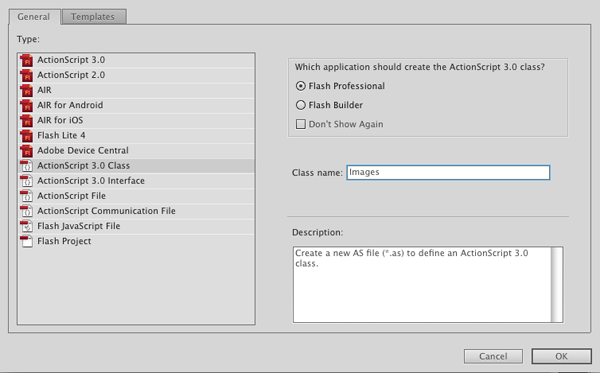The height and width of the screenshot is (373, 600).
Task: Select the Flash Professional radio button
Action: click(x=301, y=86)
